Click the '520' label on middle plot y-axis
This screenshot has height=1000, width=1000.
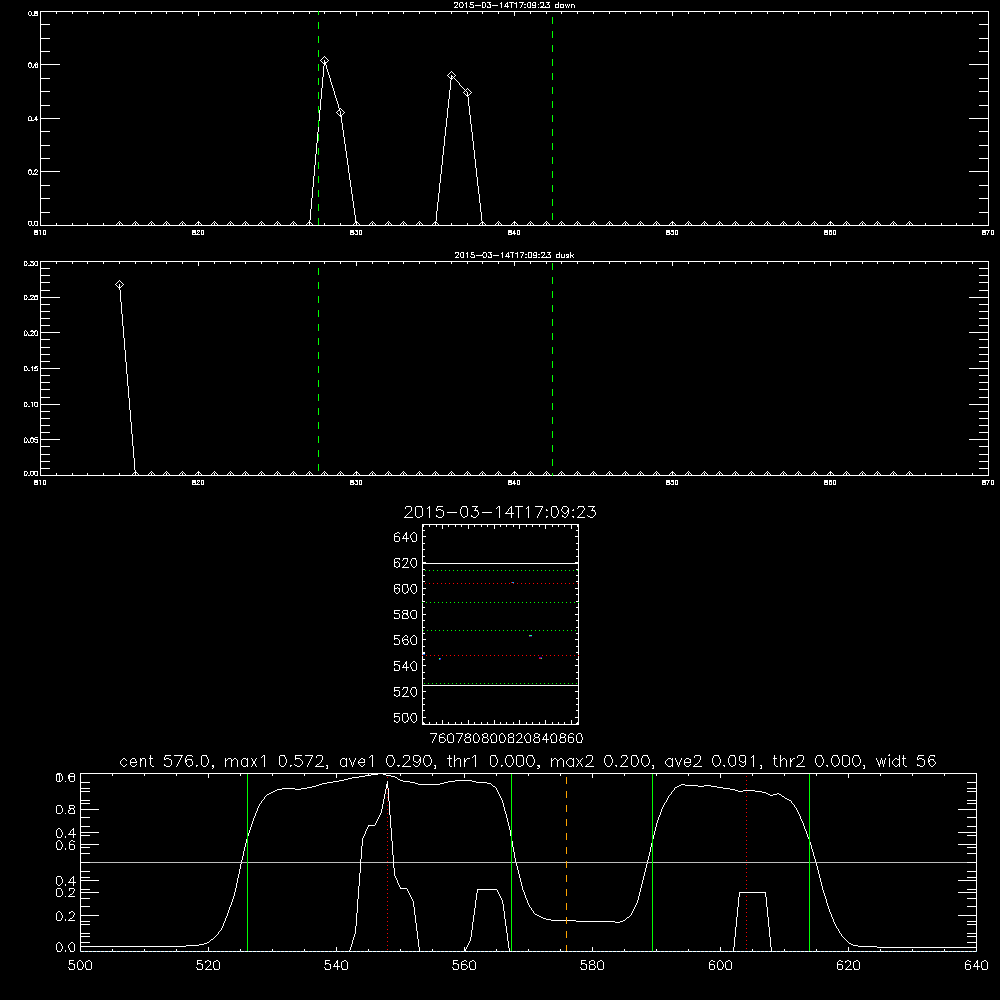pos(405,692)
